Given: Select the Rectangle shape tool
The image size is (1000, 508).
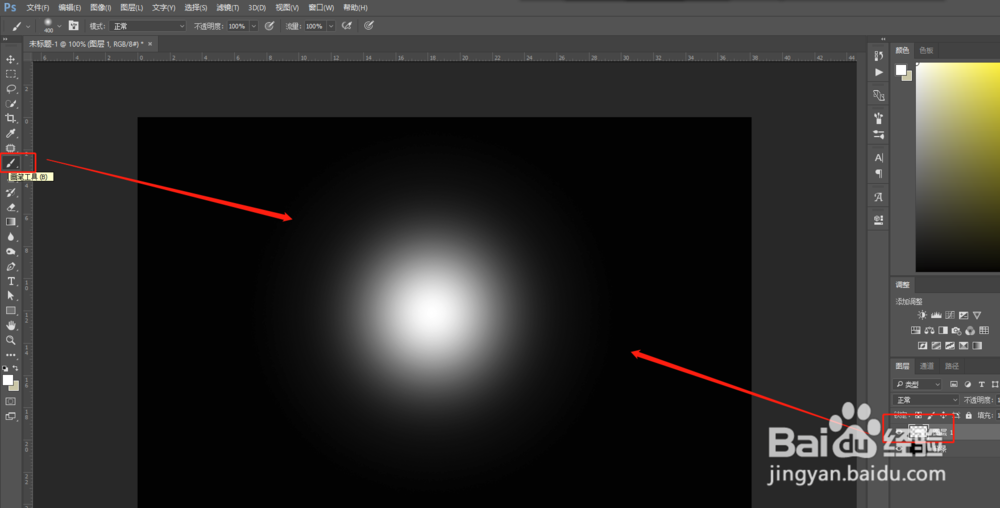Looking at the screenshot, I should click(x=11, y=310).
